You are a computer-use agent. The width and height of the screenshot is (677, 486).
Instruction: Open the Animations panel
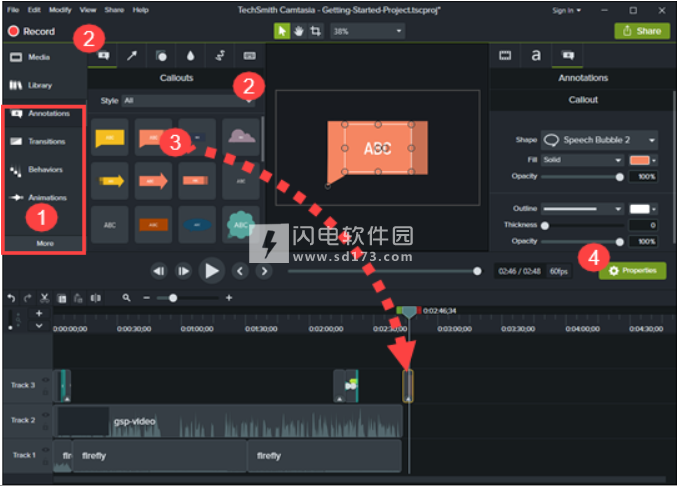(43, 198)
